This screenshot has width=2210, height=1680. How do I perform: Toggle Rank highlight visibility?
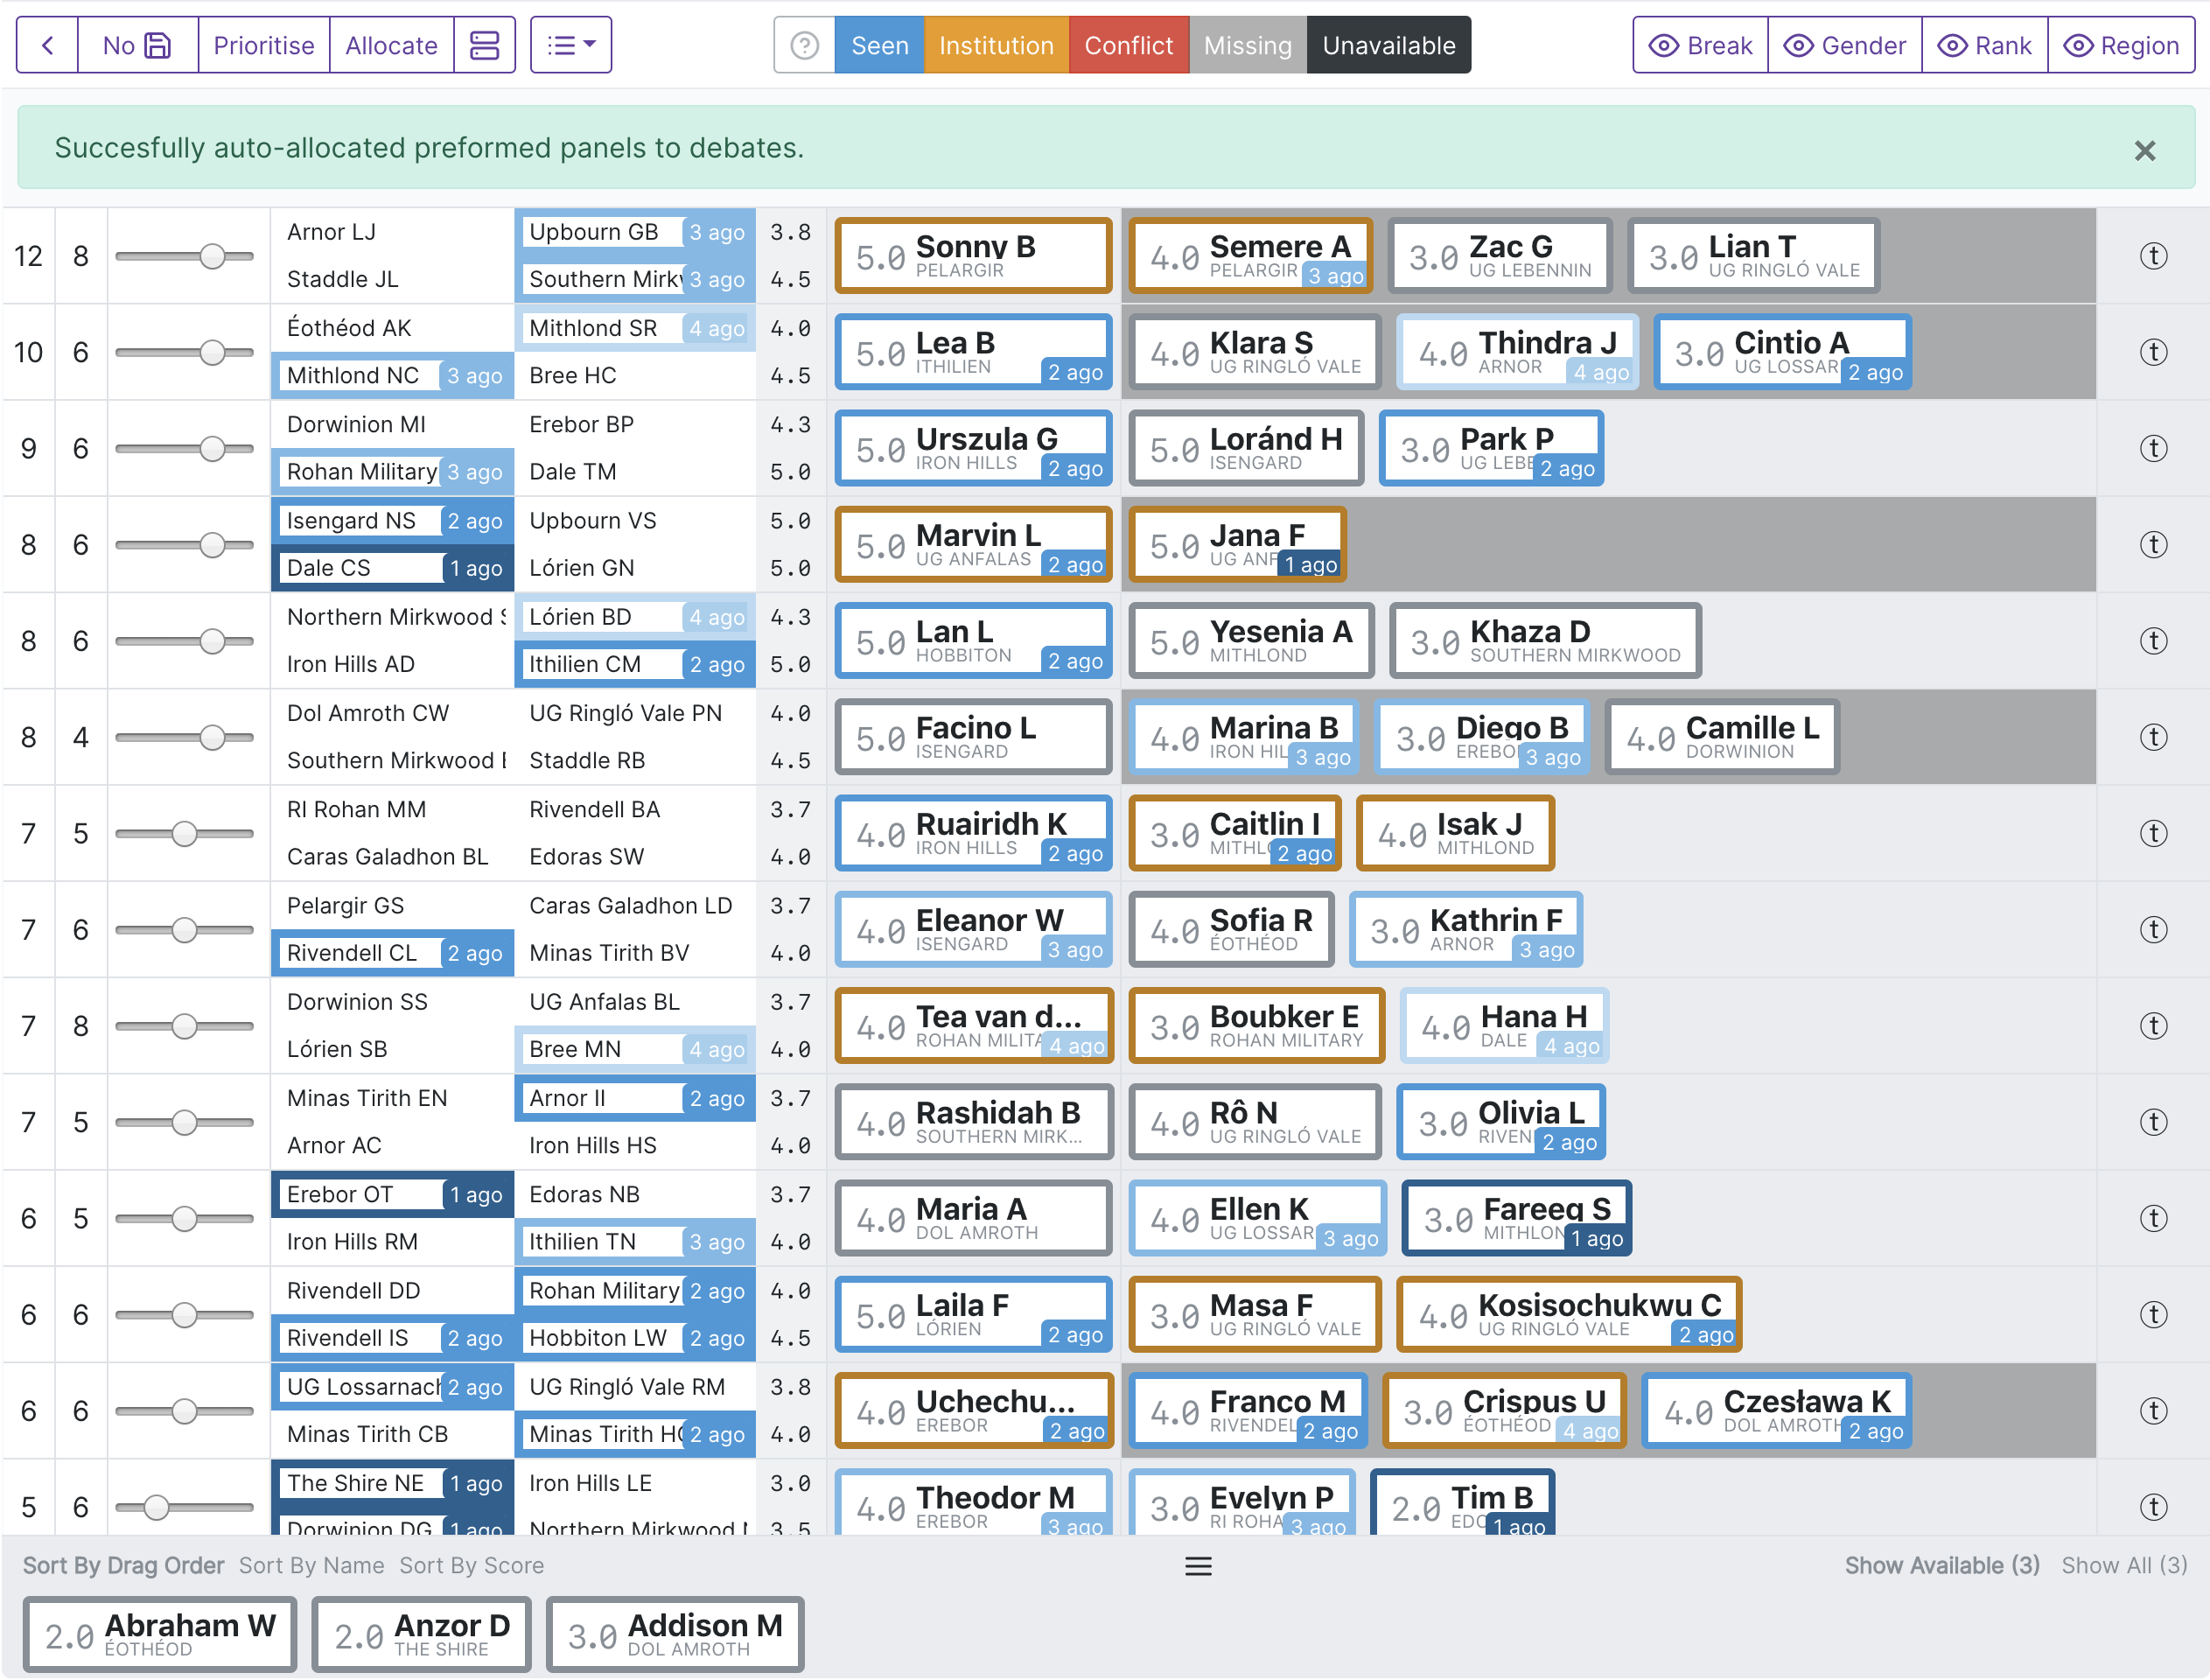tap(1984, 45)
